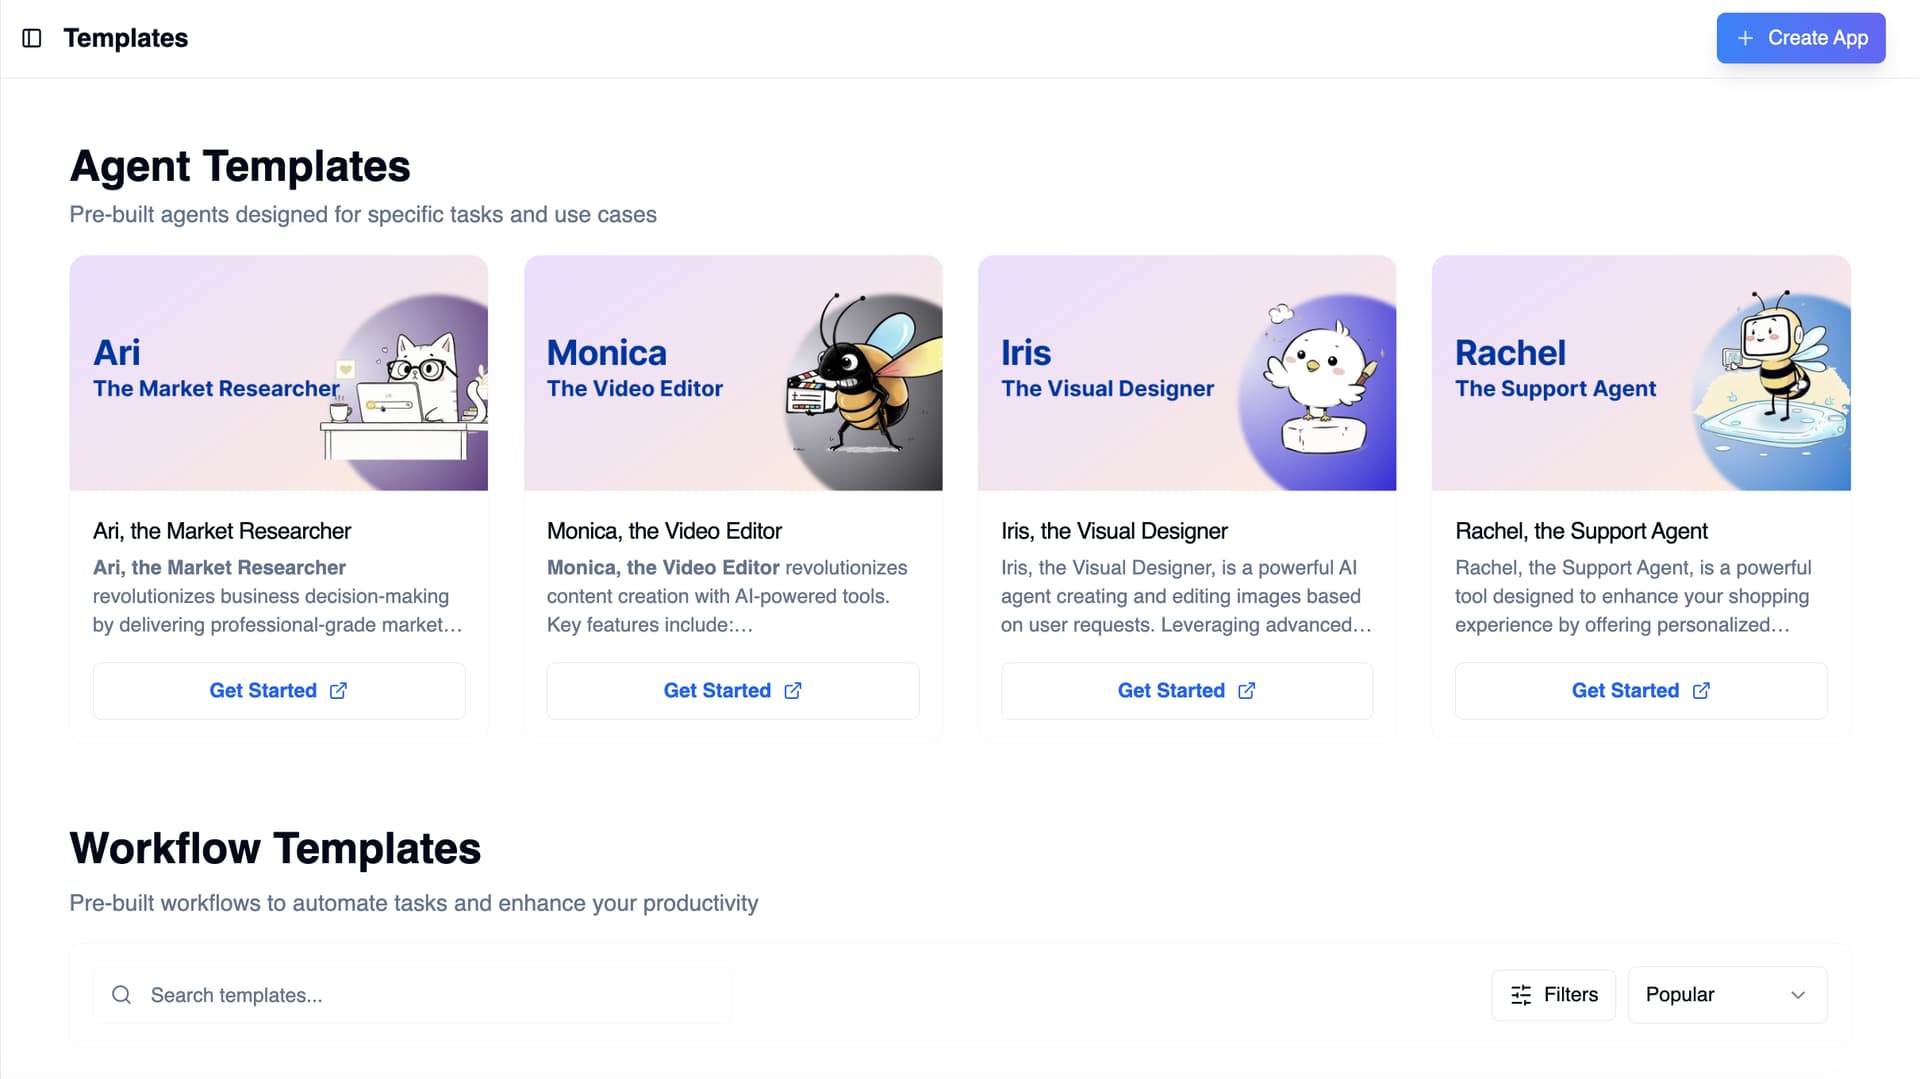
Task: Click the Popular dropdown chevron arrow
Action: click(x=1798, y=995)
